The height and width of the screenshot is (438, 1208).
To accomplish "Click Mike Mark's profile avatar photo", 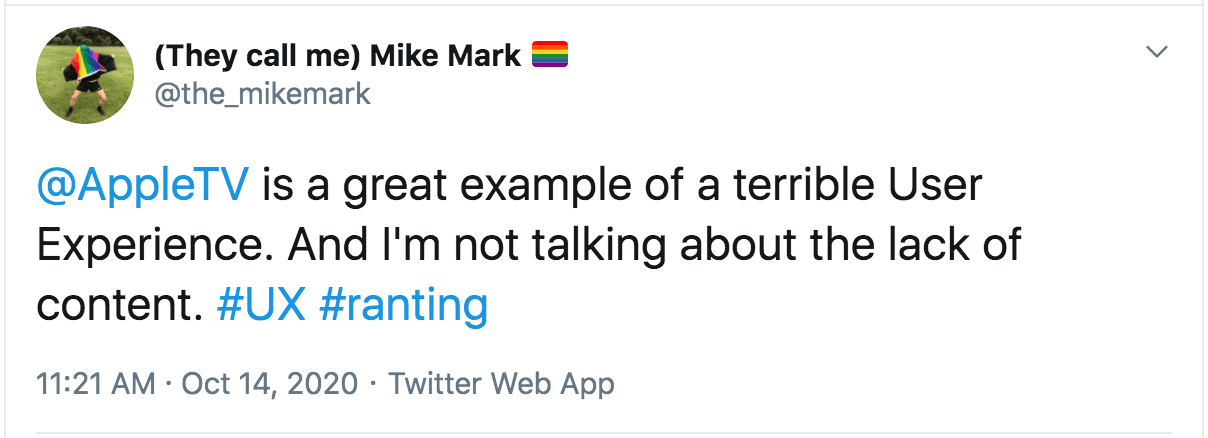I will point(85,75).
